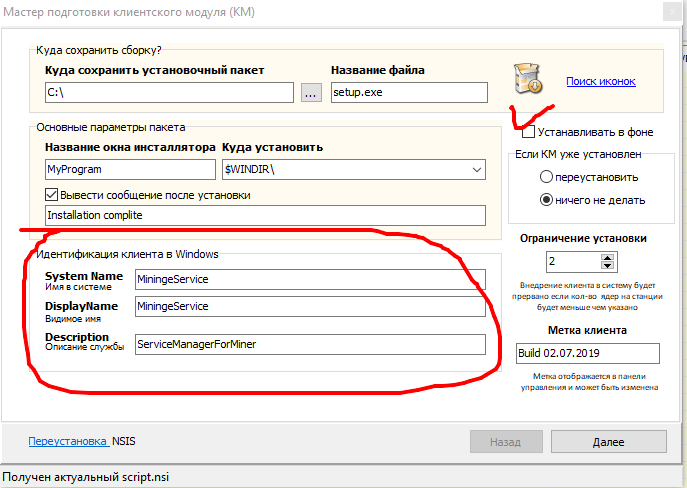Click status bar text Получен актуальный script.nsi
Image resolution: width=687 pixels, height=488 pixels.
click(x=86, y=477)
